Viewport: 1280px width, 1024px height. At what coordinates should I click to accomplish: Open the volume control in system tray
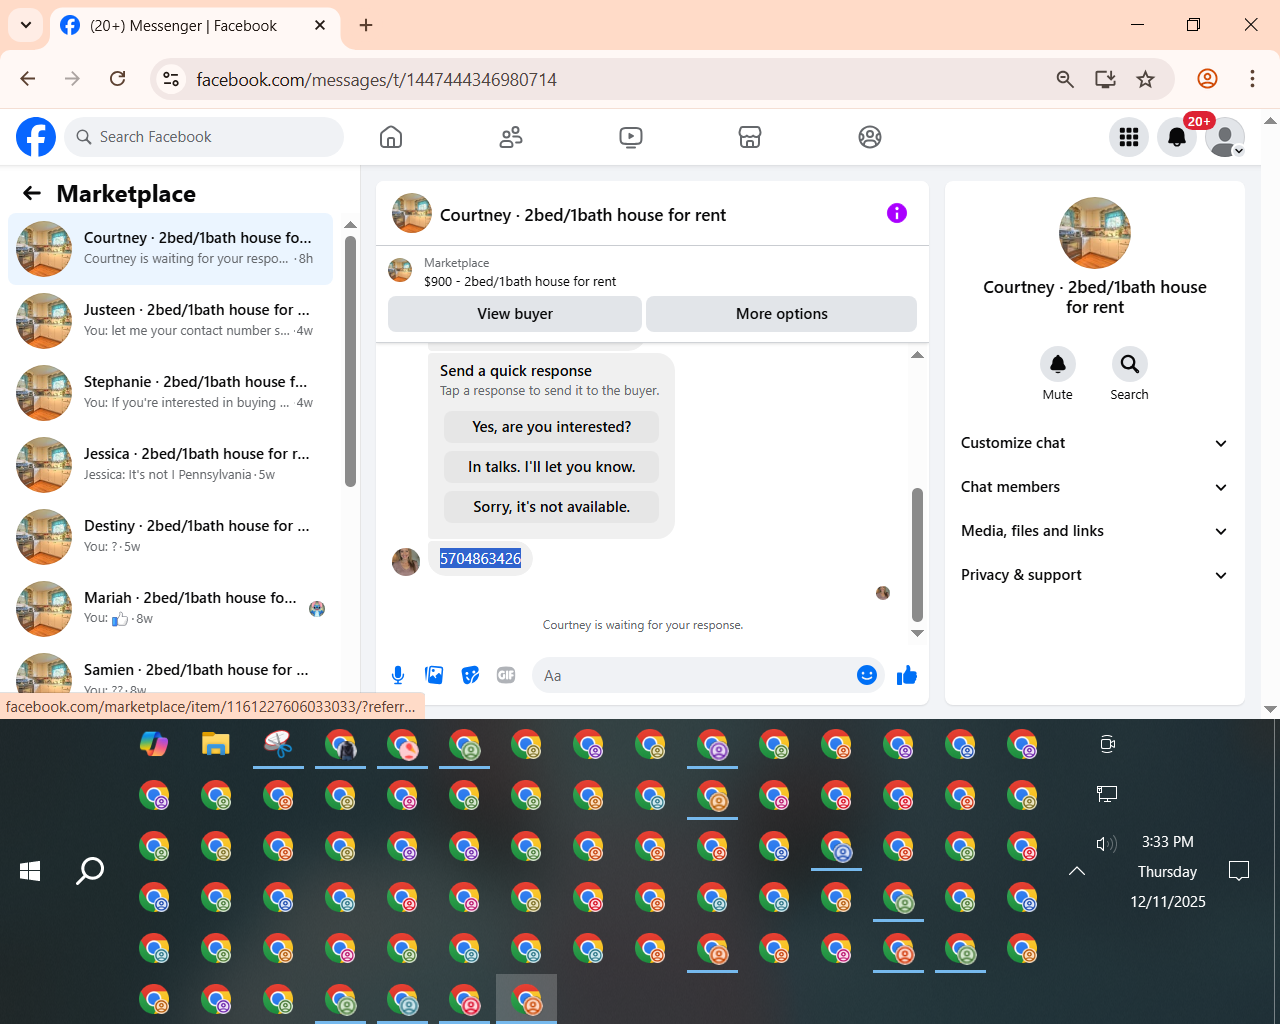tap(1106, 844)
